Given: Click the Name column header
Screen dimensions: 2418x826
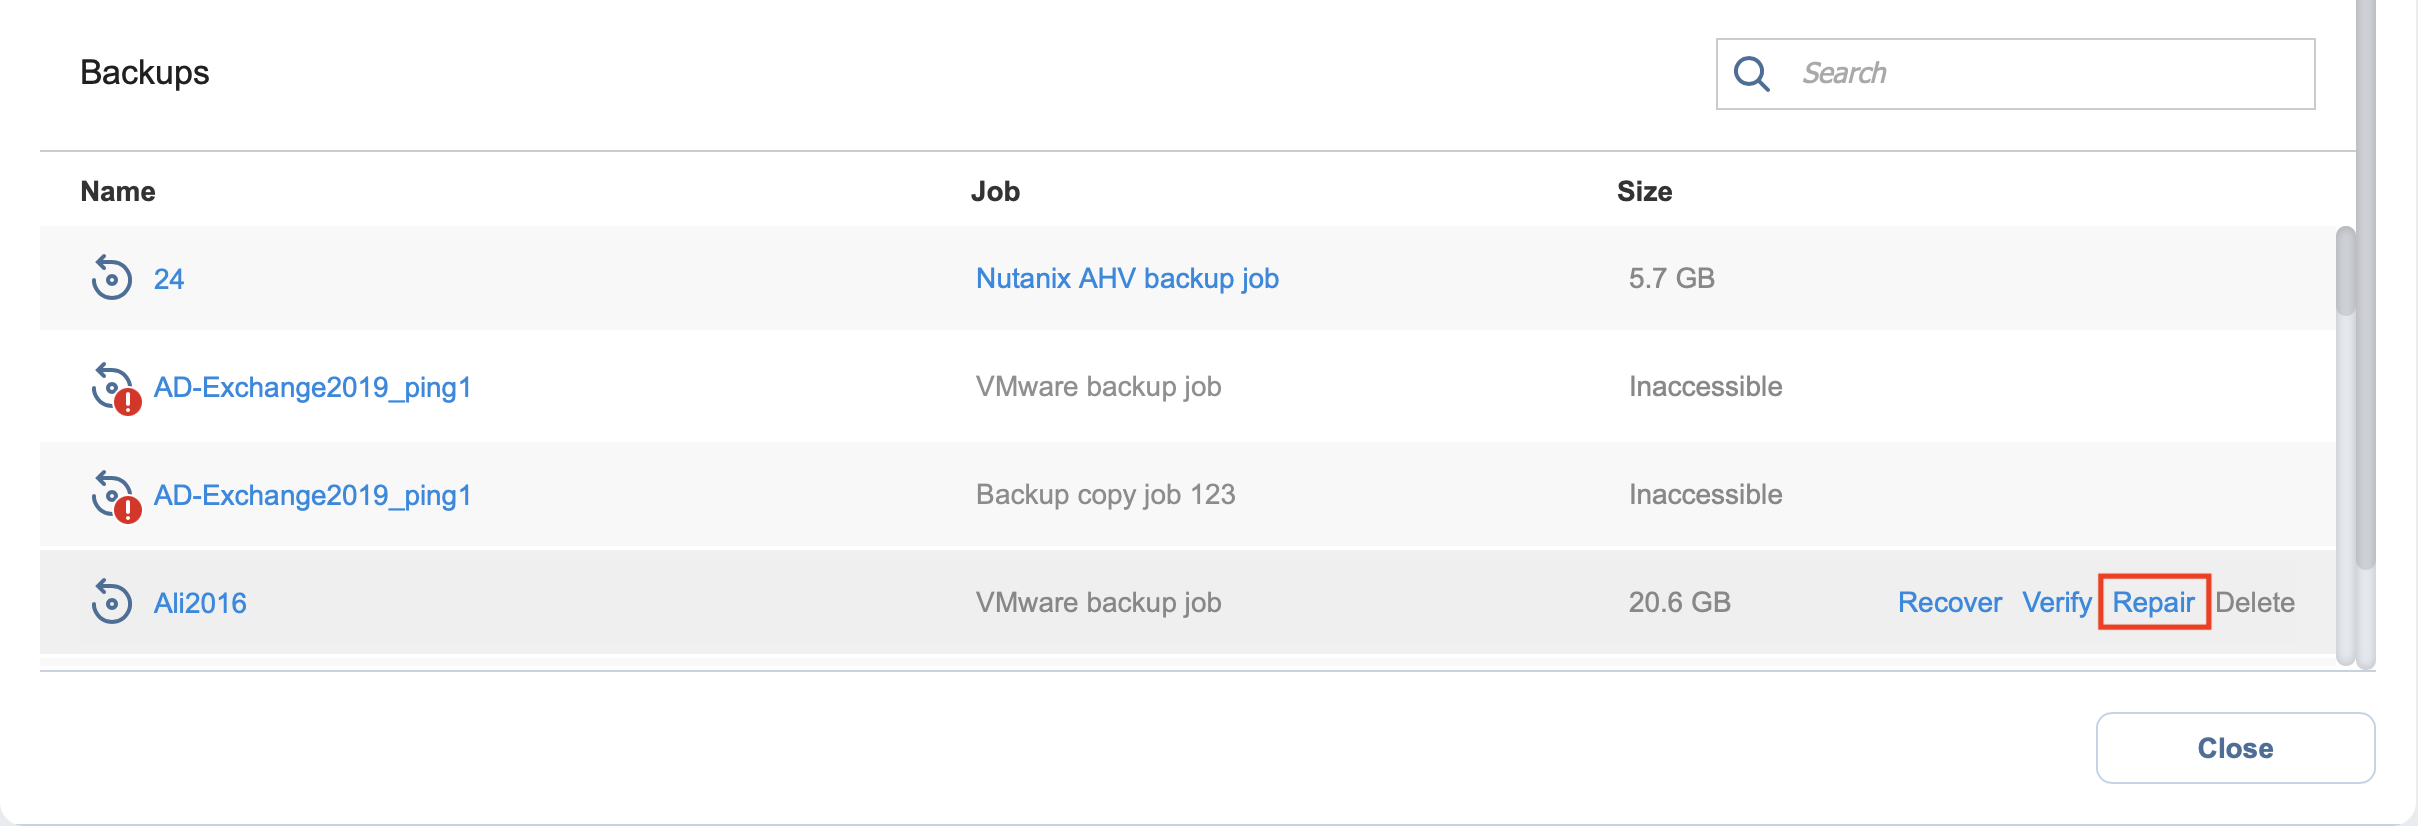Looking at the screenshot, I should point(118,191).
